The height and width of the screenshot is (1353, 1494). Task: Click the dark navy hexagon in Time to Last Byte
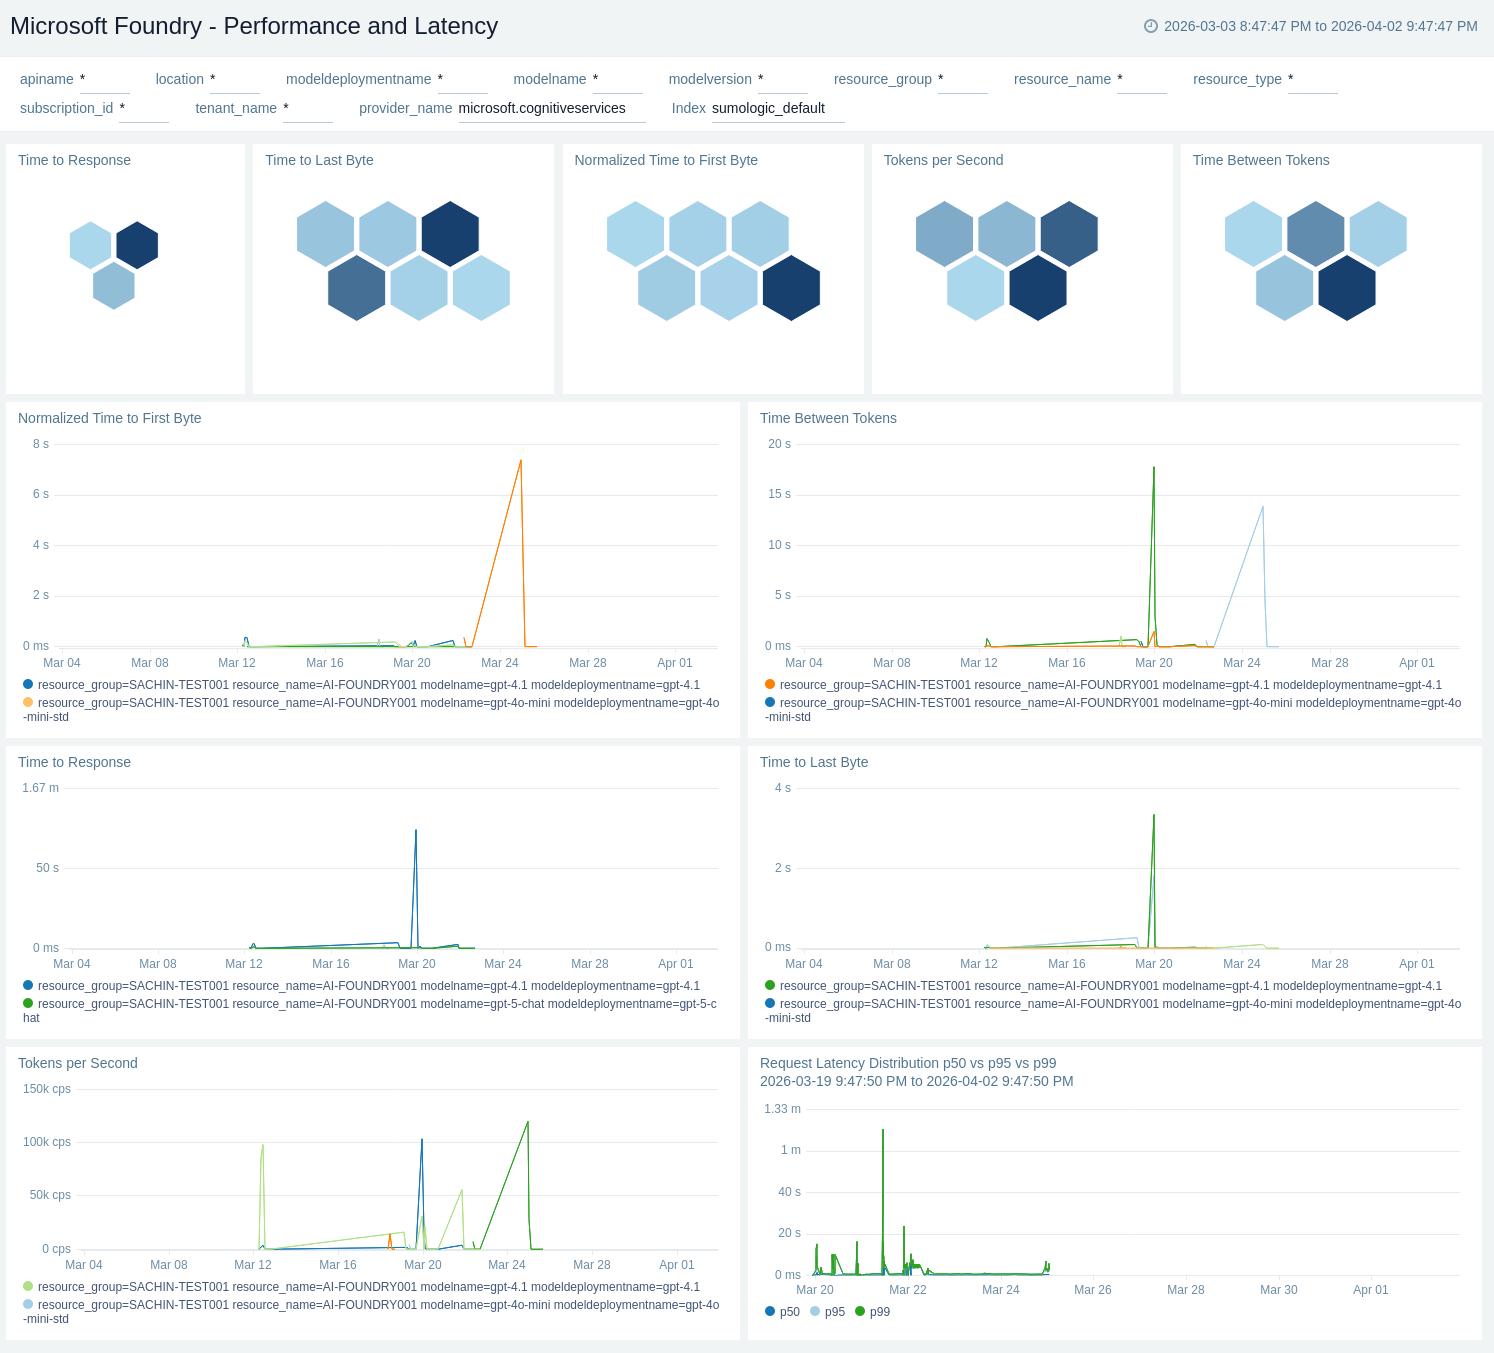(450, 234)
